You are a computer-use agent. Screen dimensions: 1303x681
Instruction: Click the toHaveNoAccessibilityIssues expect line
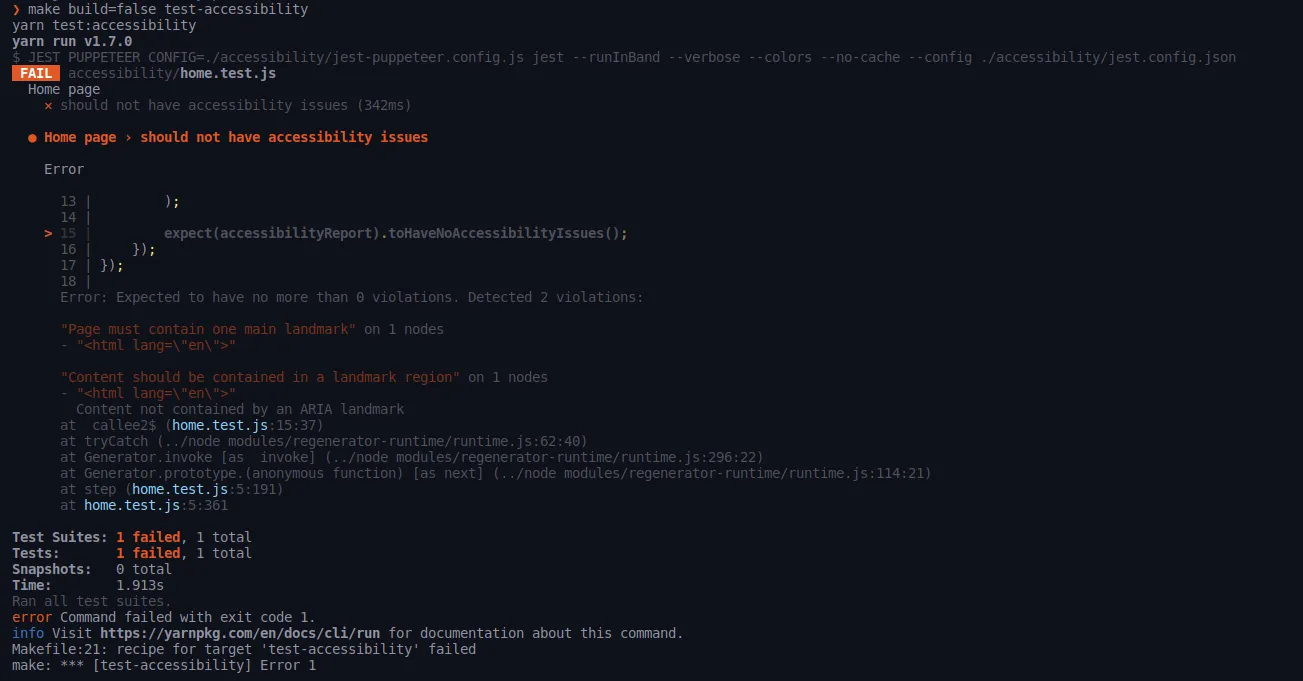396,234
